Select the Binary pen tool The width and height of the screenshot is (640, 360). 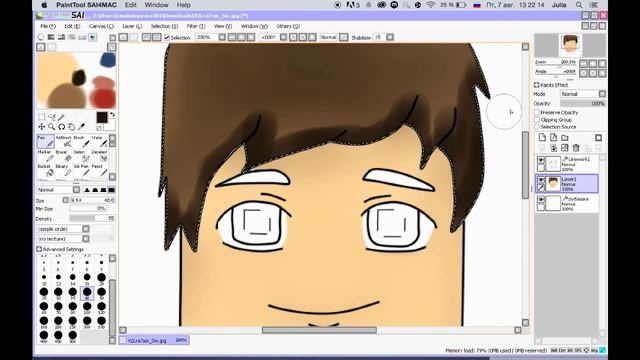click(x=63, y=171)
